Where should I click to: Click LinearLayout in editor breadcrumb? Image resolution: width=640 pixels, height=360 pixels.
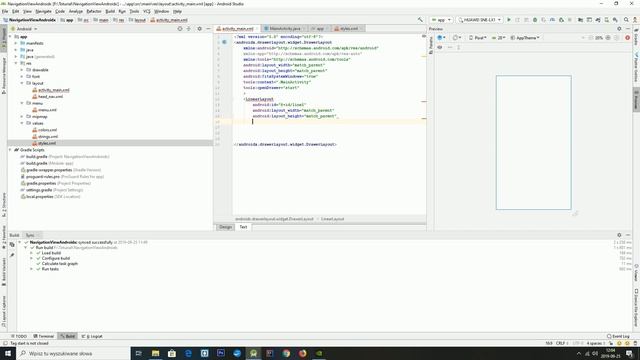pyautogui.click(x=332, y=219)
